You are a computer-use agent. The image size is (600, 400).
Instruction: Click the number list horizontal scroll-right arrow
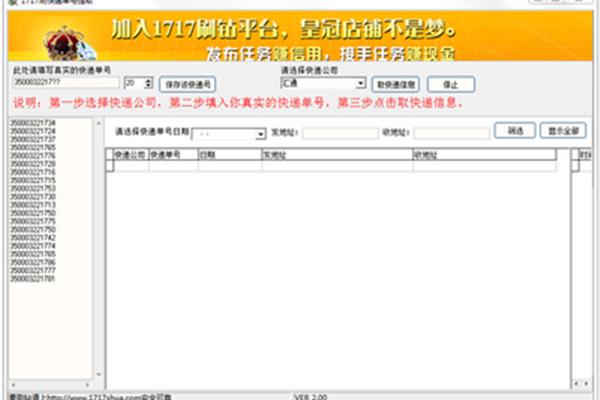pyautogui.click(x=88, y=384)
